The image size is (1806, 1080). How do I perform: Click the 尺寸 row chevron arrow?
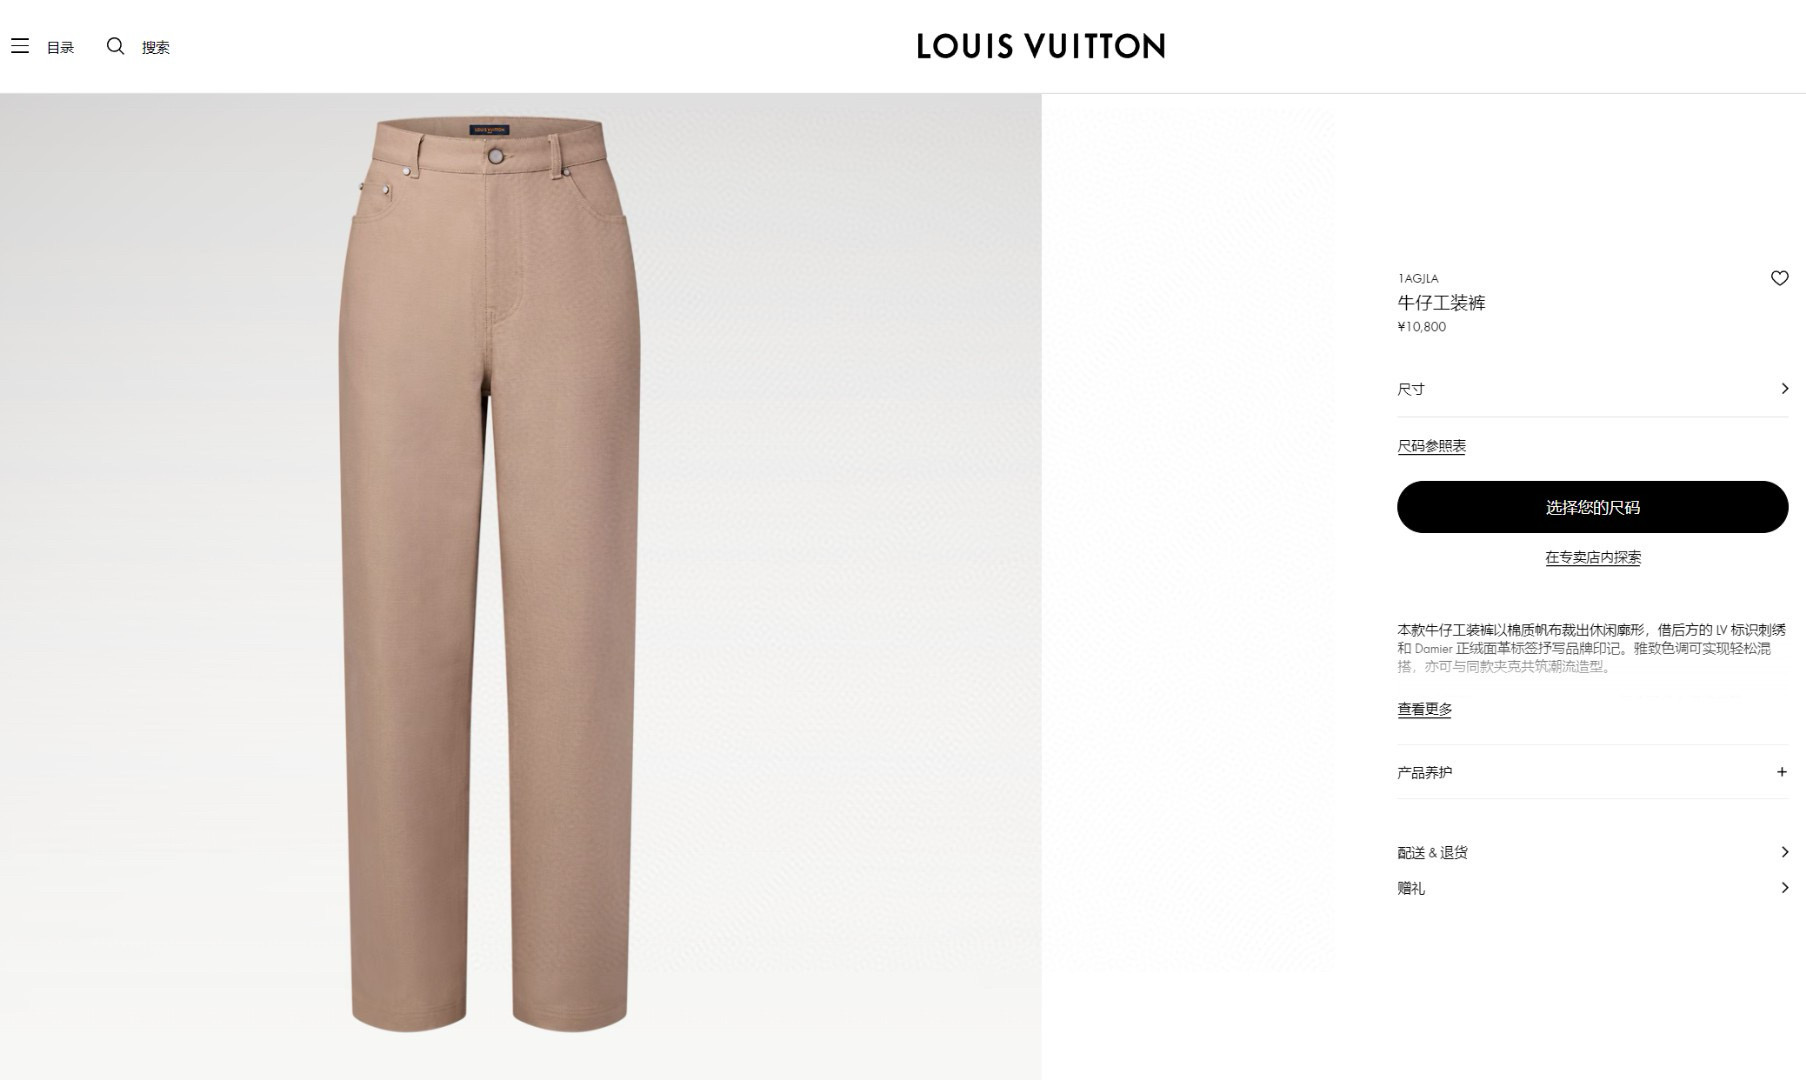tap(1784, 388)
